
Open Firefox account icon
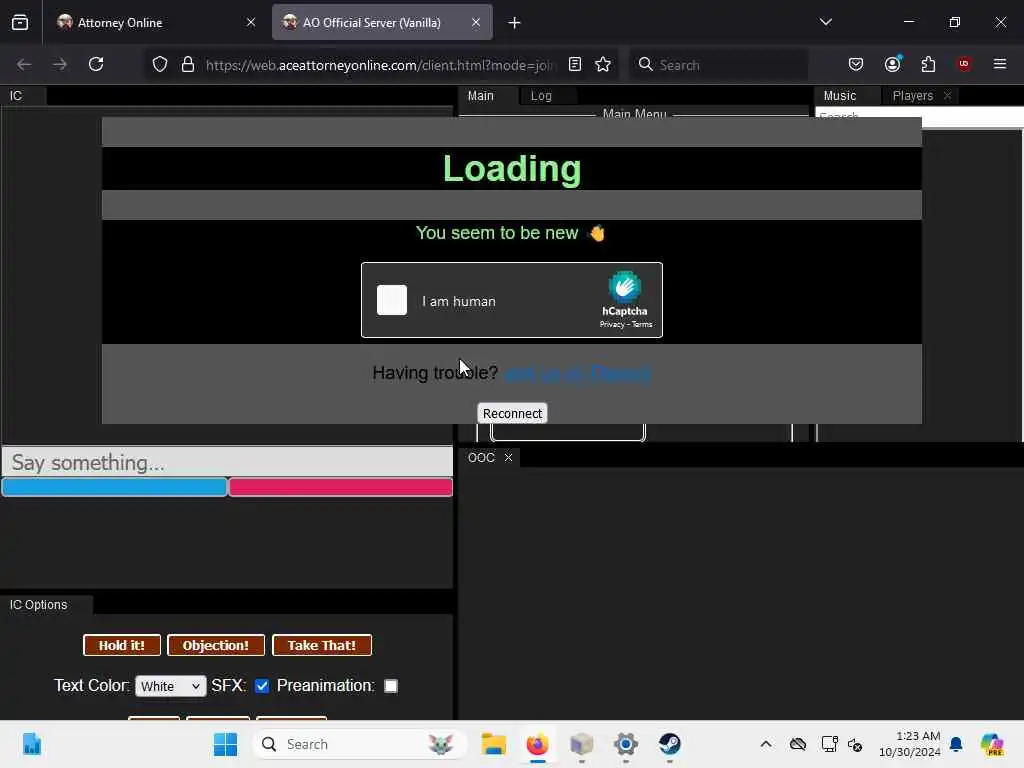893,64
